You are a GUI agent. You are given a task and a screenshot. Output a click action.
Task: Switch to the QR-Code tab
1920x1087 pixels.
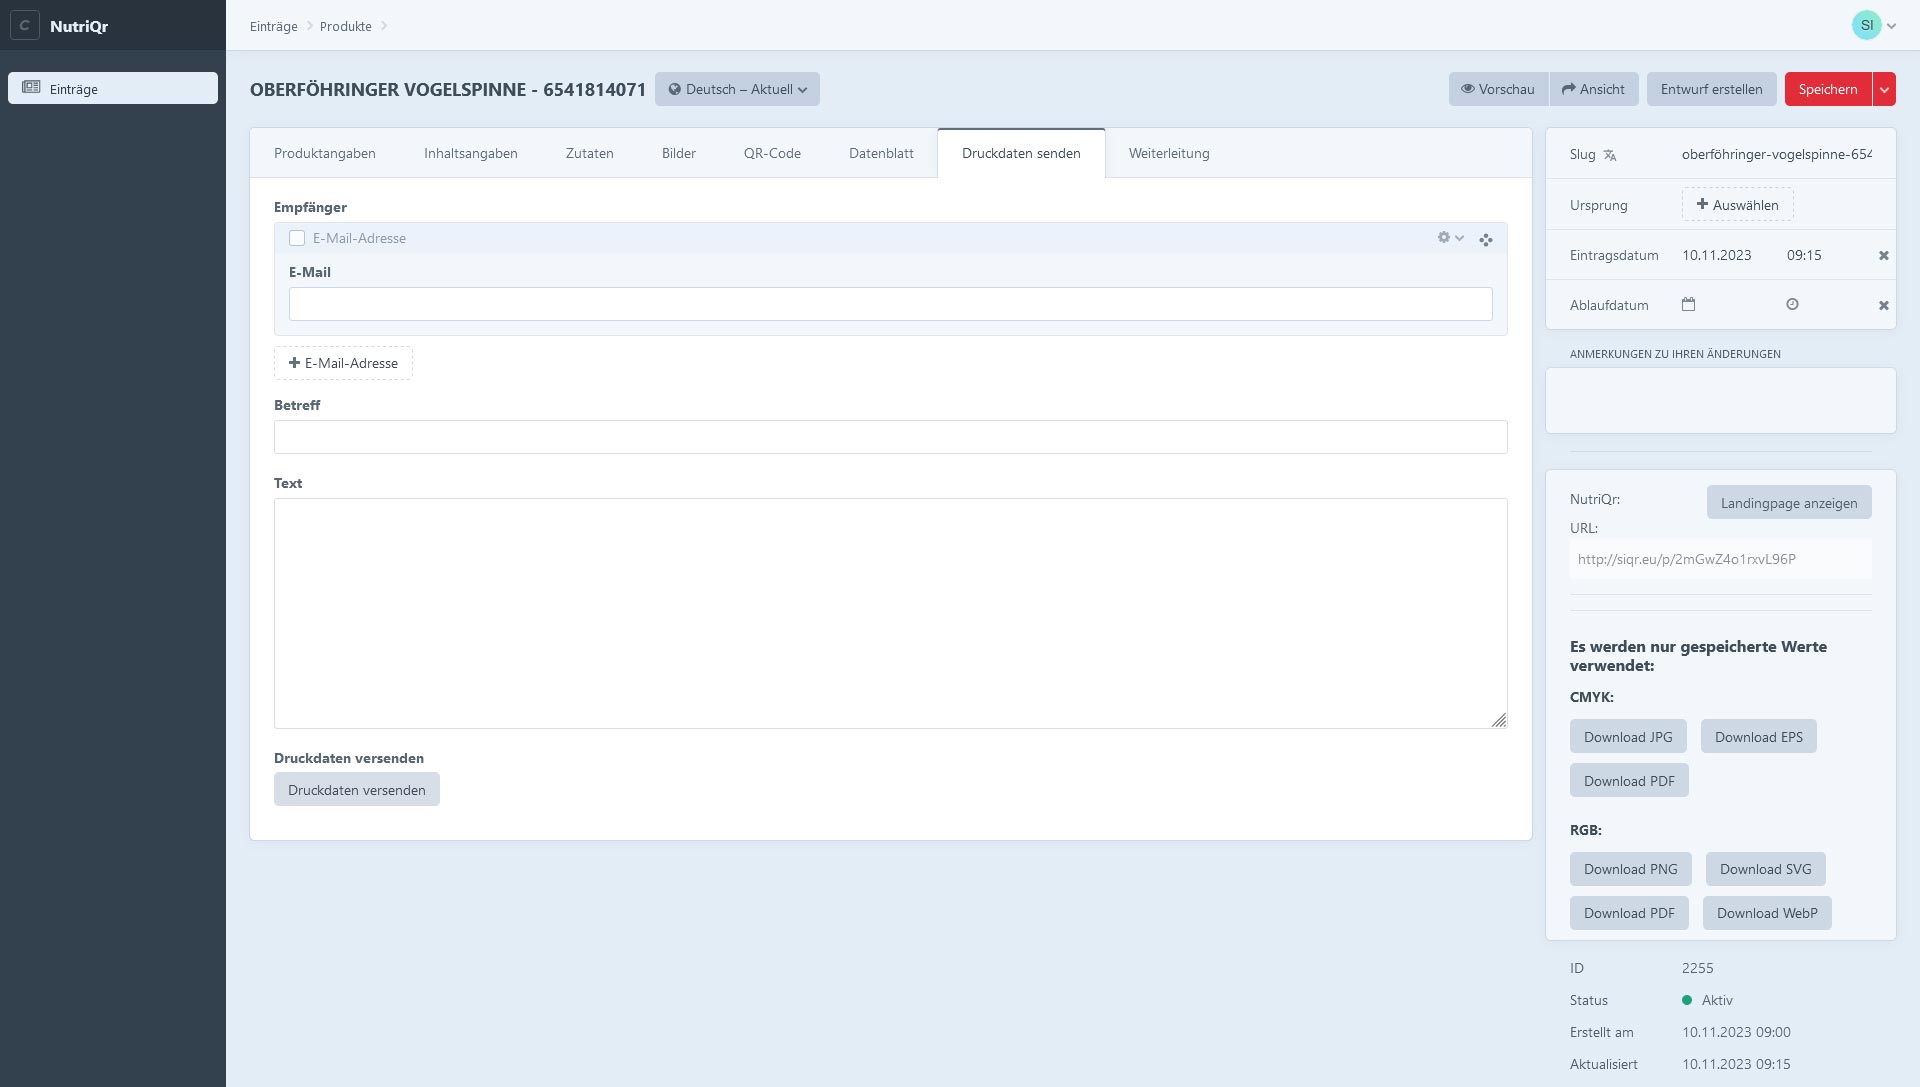pyautogui.click(x=772, y=154)
